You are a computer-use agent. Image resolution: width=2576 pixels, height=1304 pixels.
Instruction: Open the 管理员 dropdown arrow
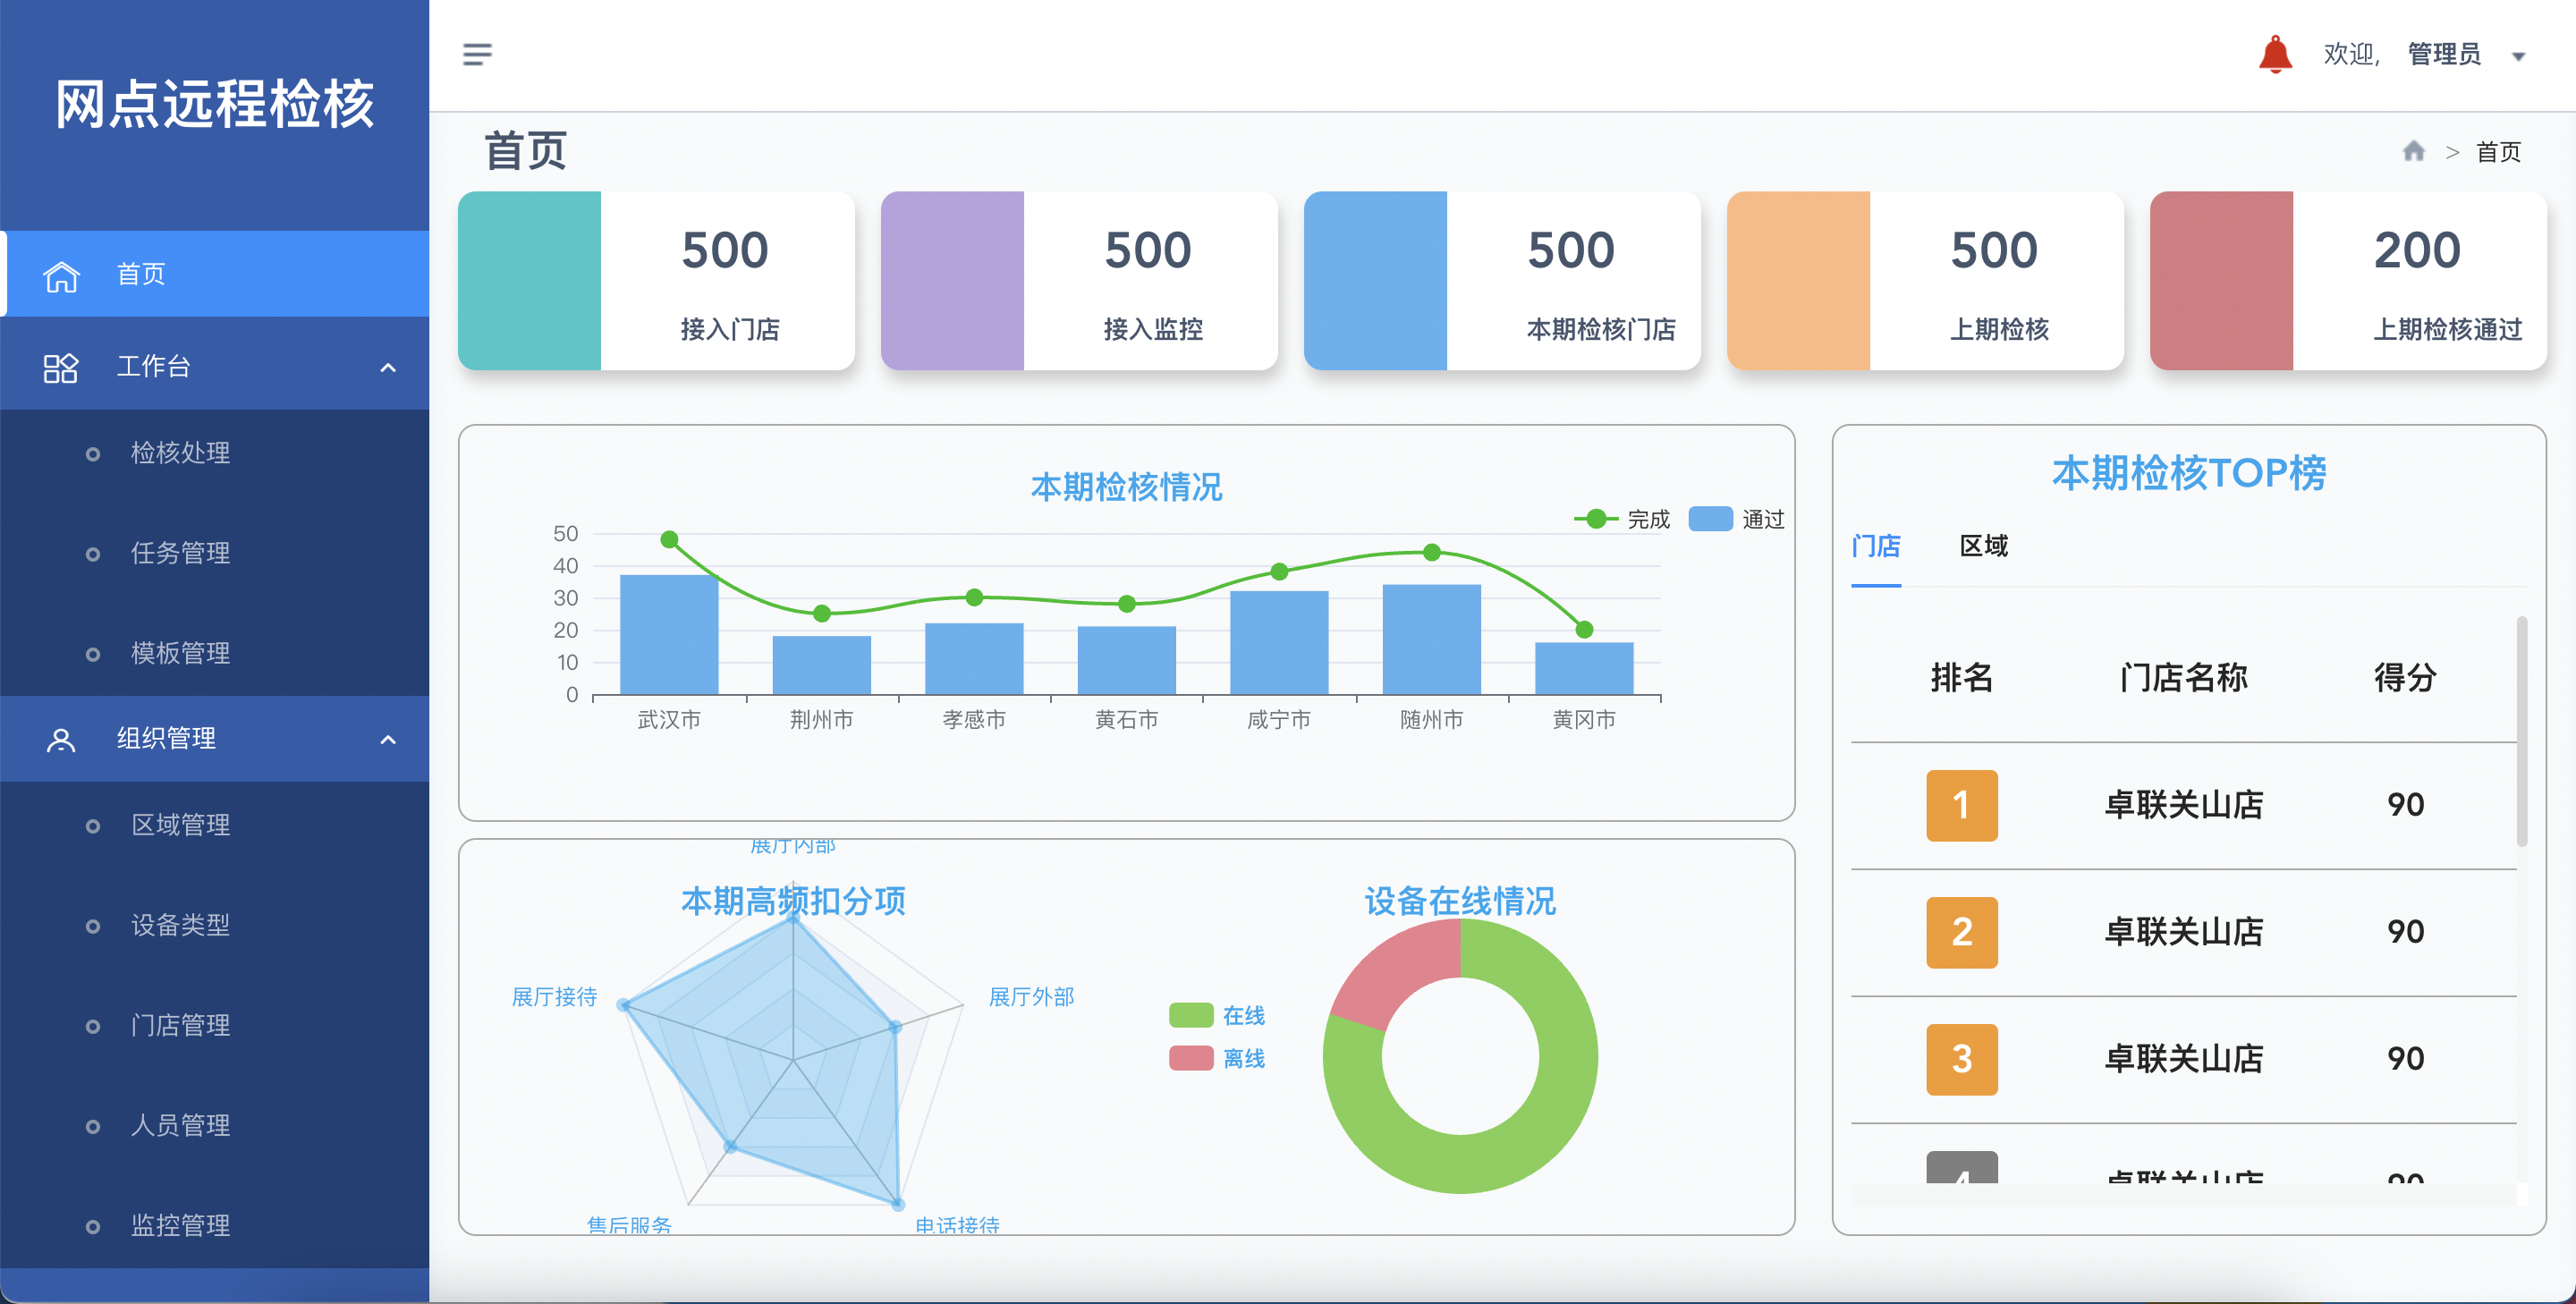(x=2518, y=56)
